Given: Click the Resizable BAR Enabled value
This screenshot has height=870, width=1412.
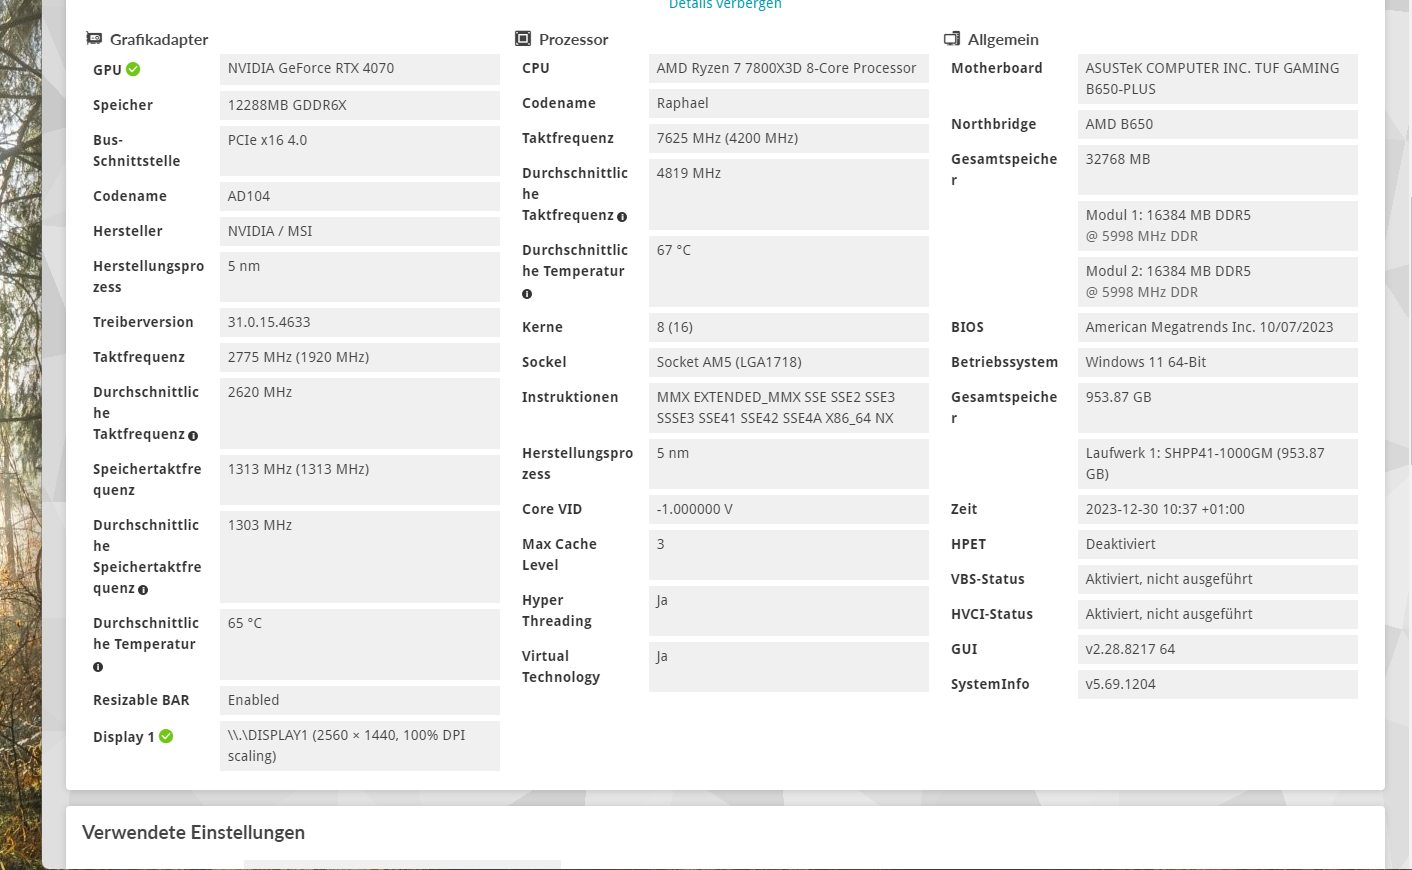Looking at the screenshot, I should coord(360,700).
